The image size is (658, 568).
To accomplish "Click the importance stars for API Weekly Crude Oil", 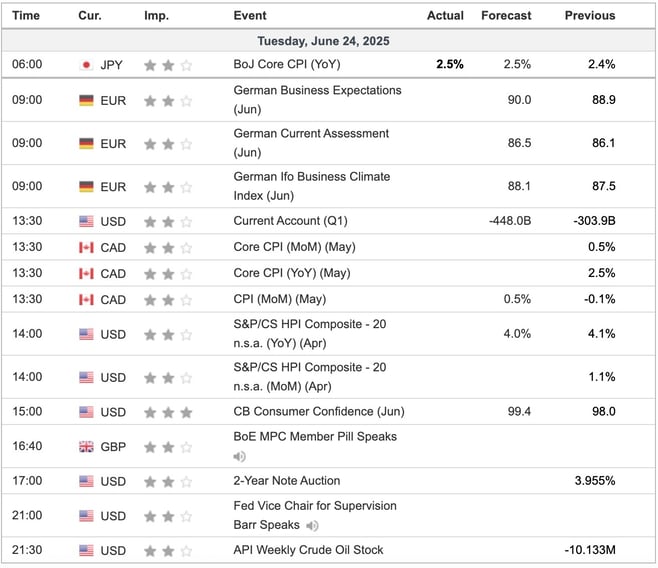I will click(168, 551).
